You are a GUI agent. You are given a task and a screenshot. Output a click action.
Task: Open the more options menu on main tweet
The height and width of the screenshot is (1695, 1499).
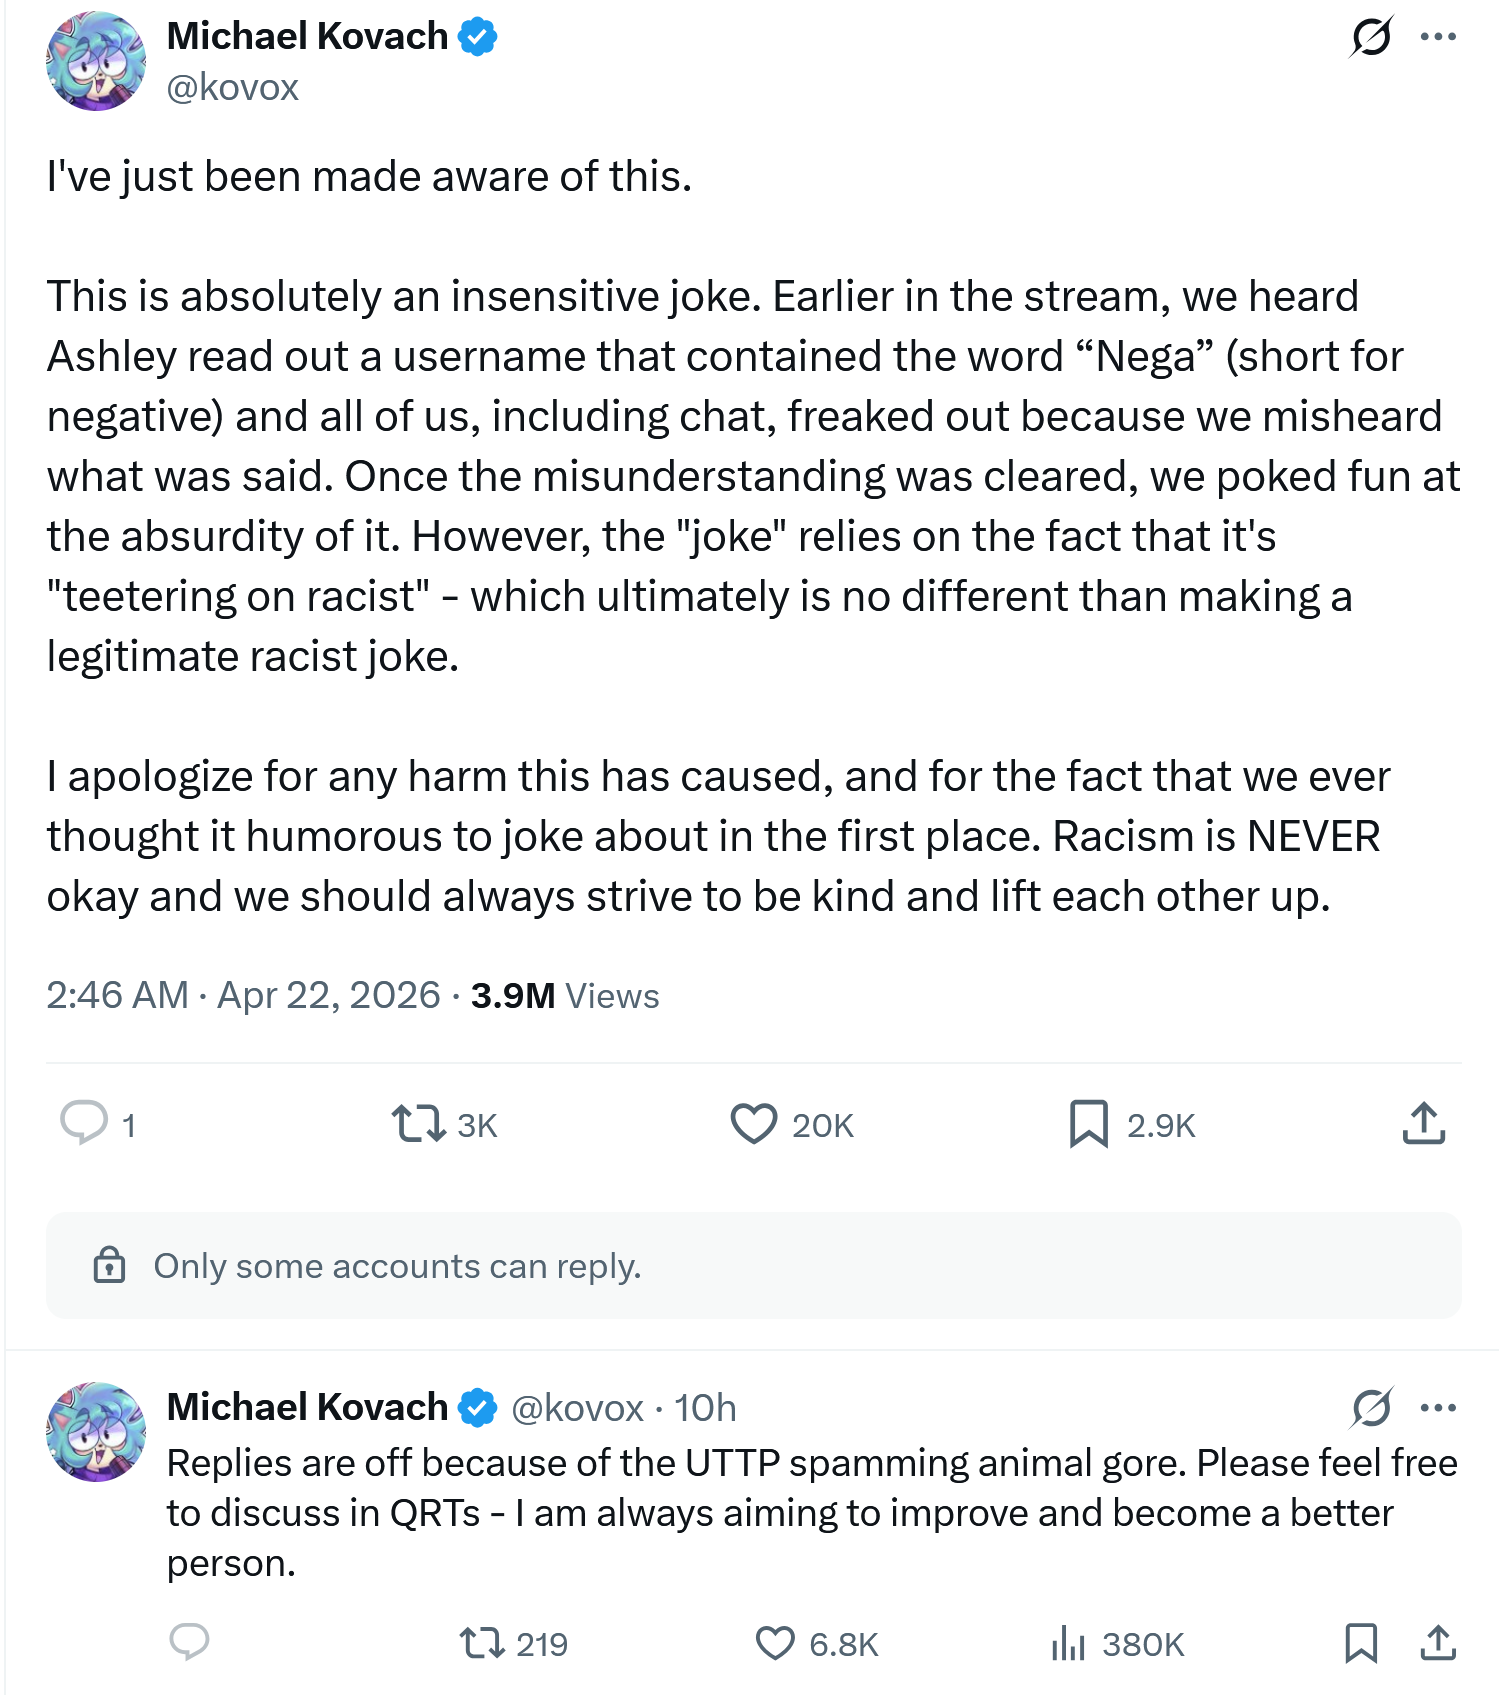pos(1438,38)
